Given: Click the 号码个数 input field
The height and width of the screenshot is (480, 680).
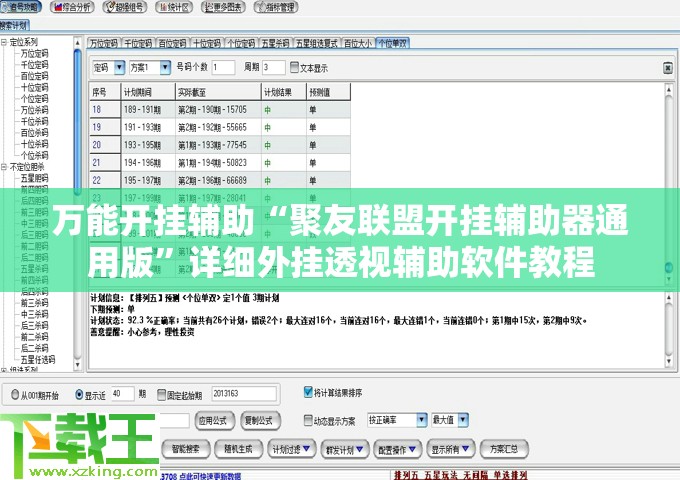Looking at the screenshot, I should (x=223, y=67).
